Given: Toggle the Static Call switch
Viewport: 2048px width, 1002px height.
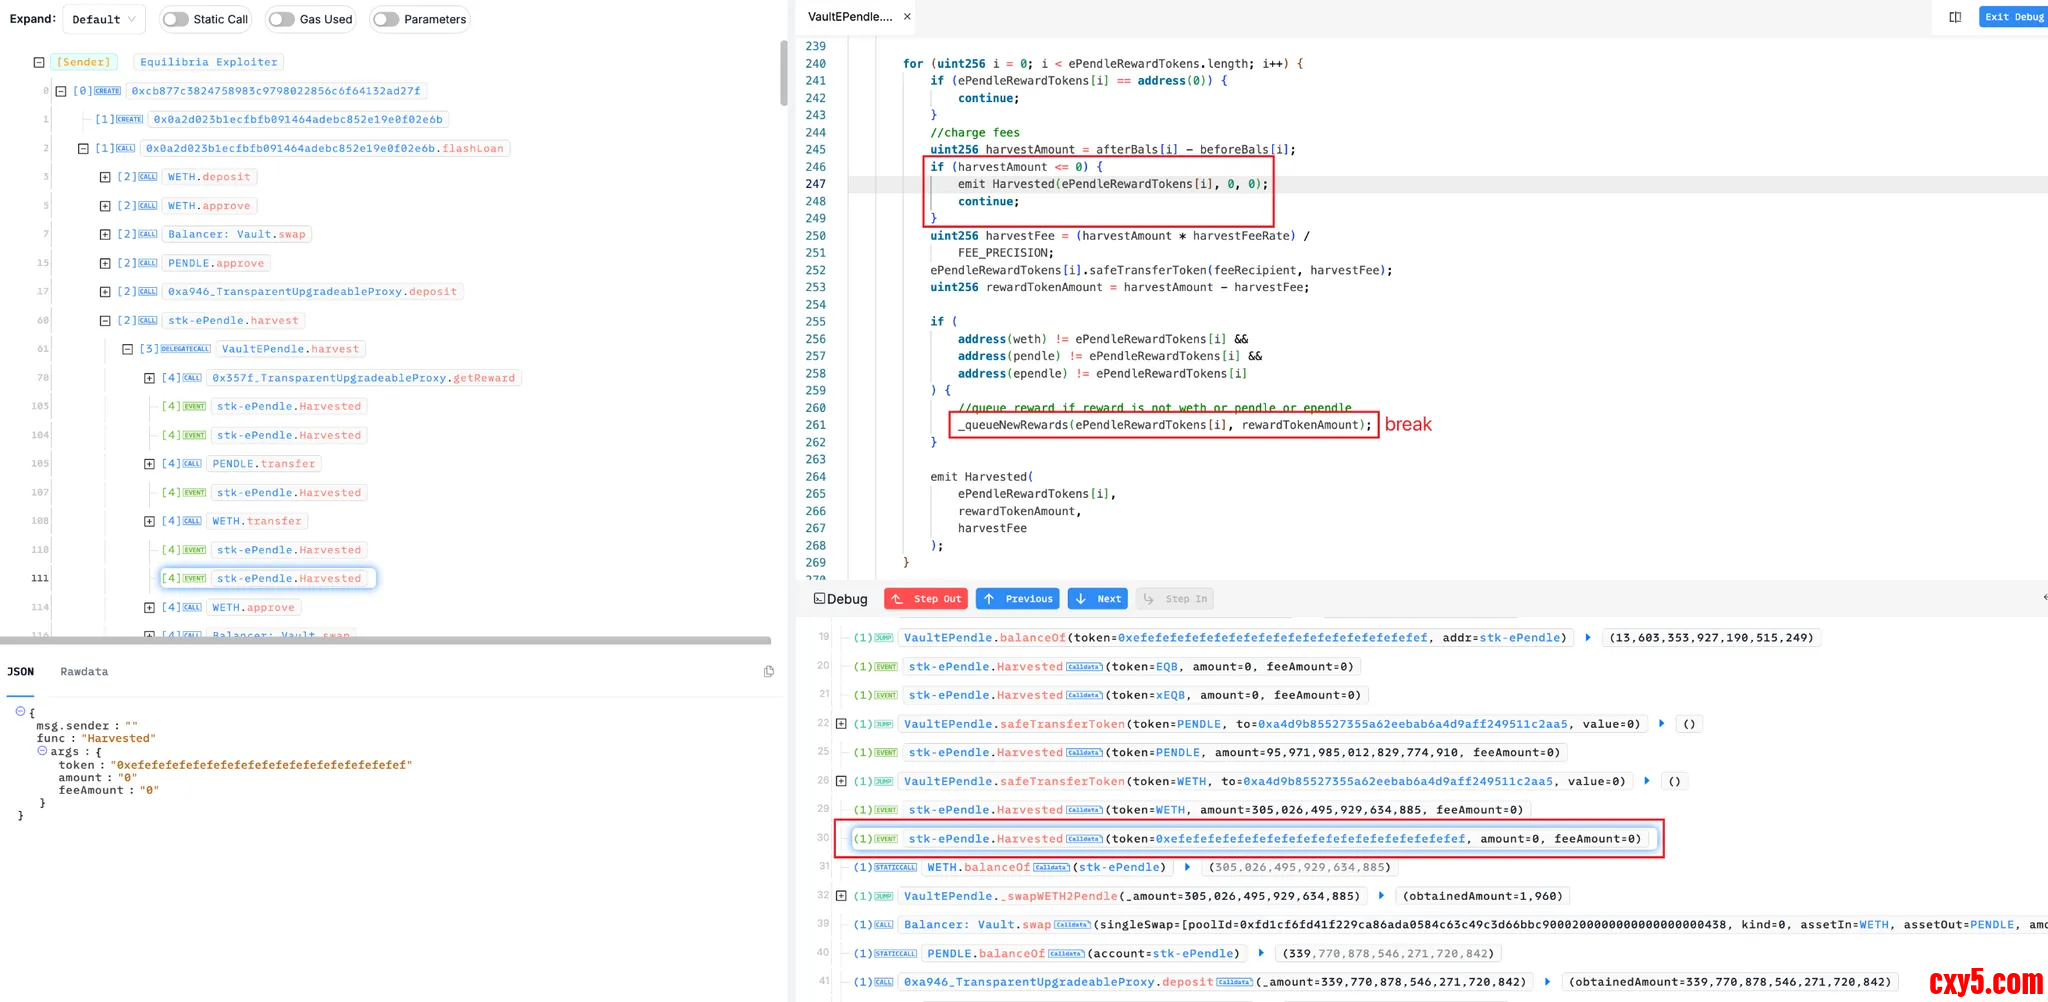Looking at the screenshot, I should tap(176, 19).
